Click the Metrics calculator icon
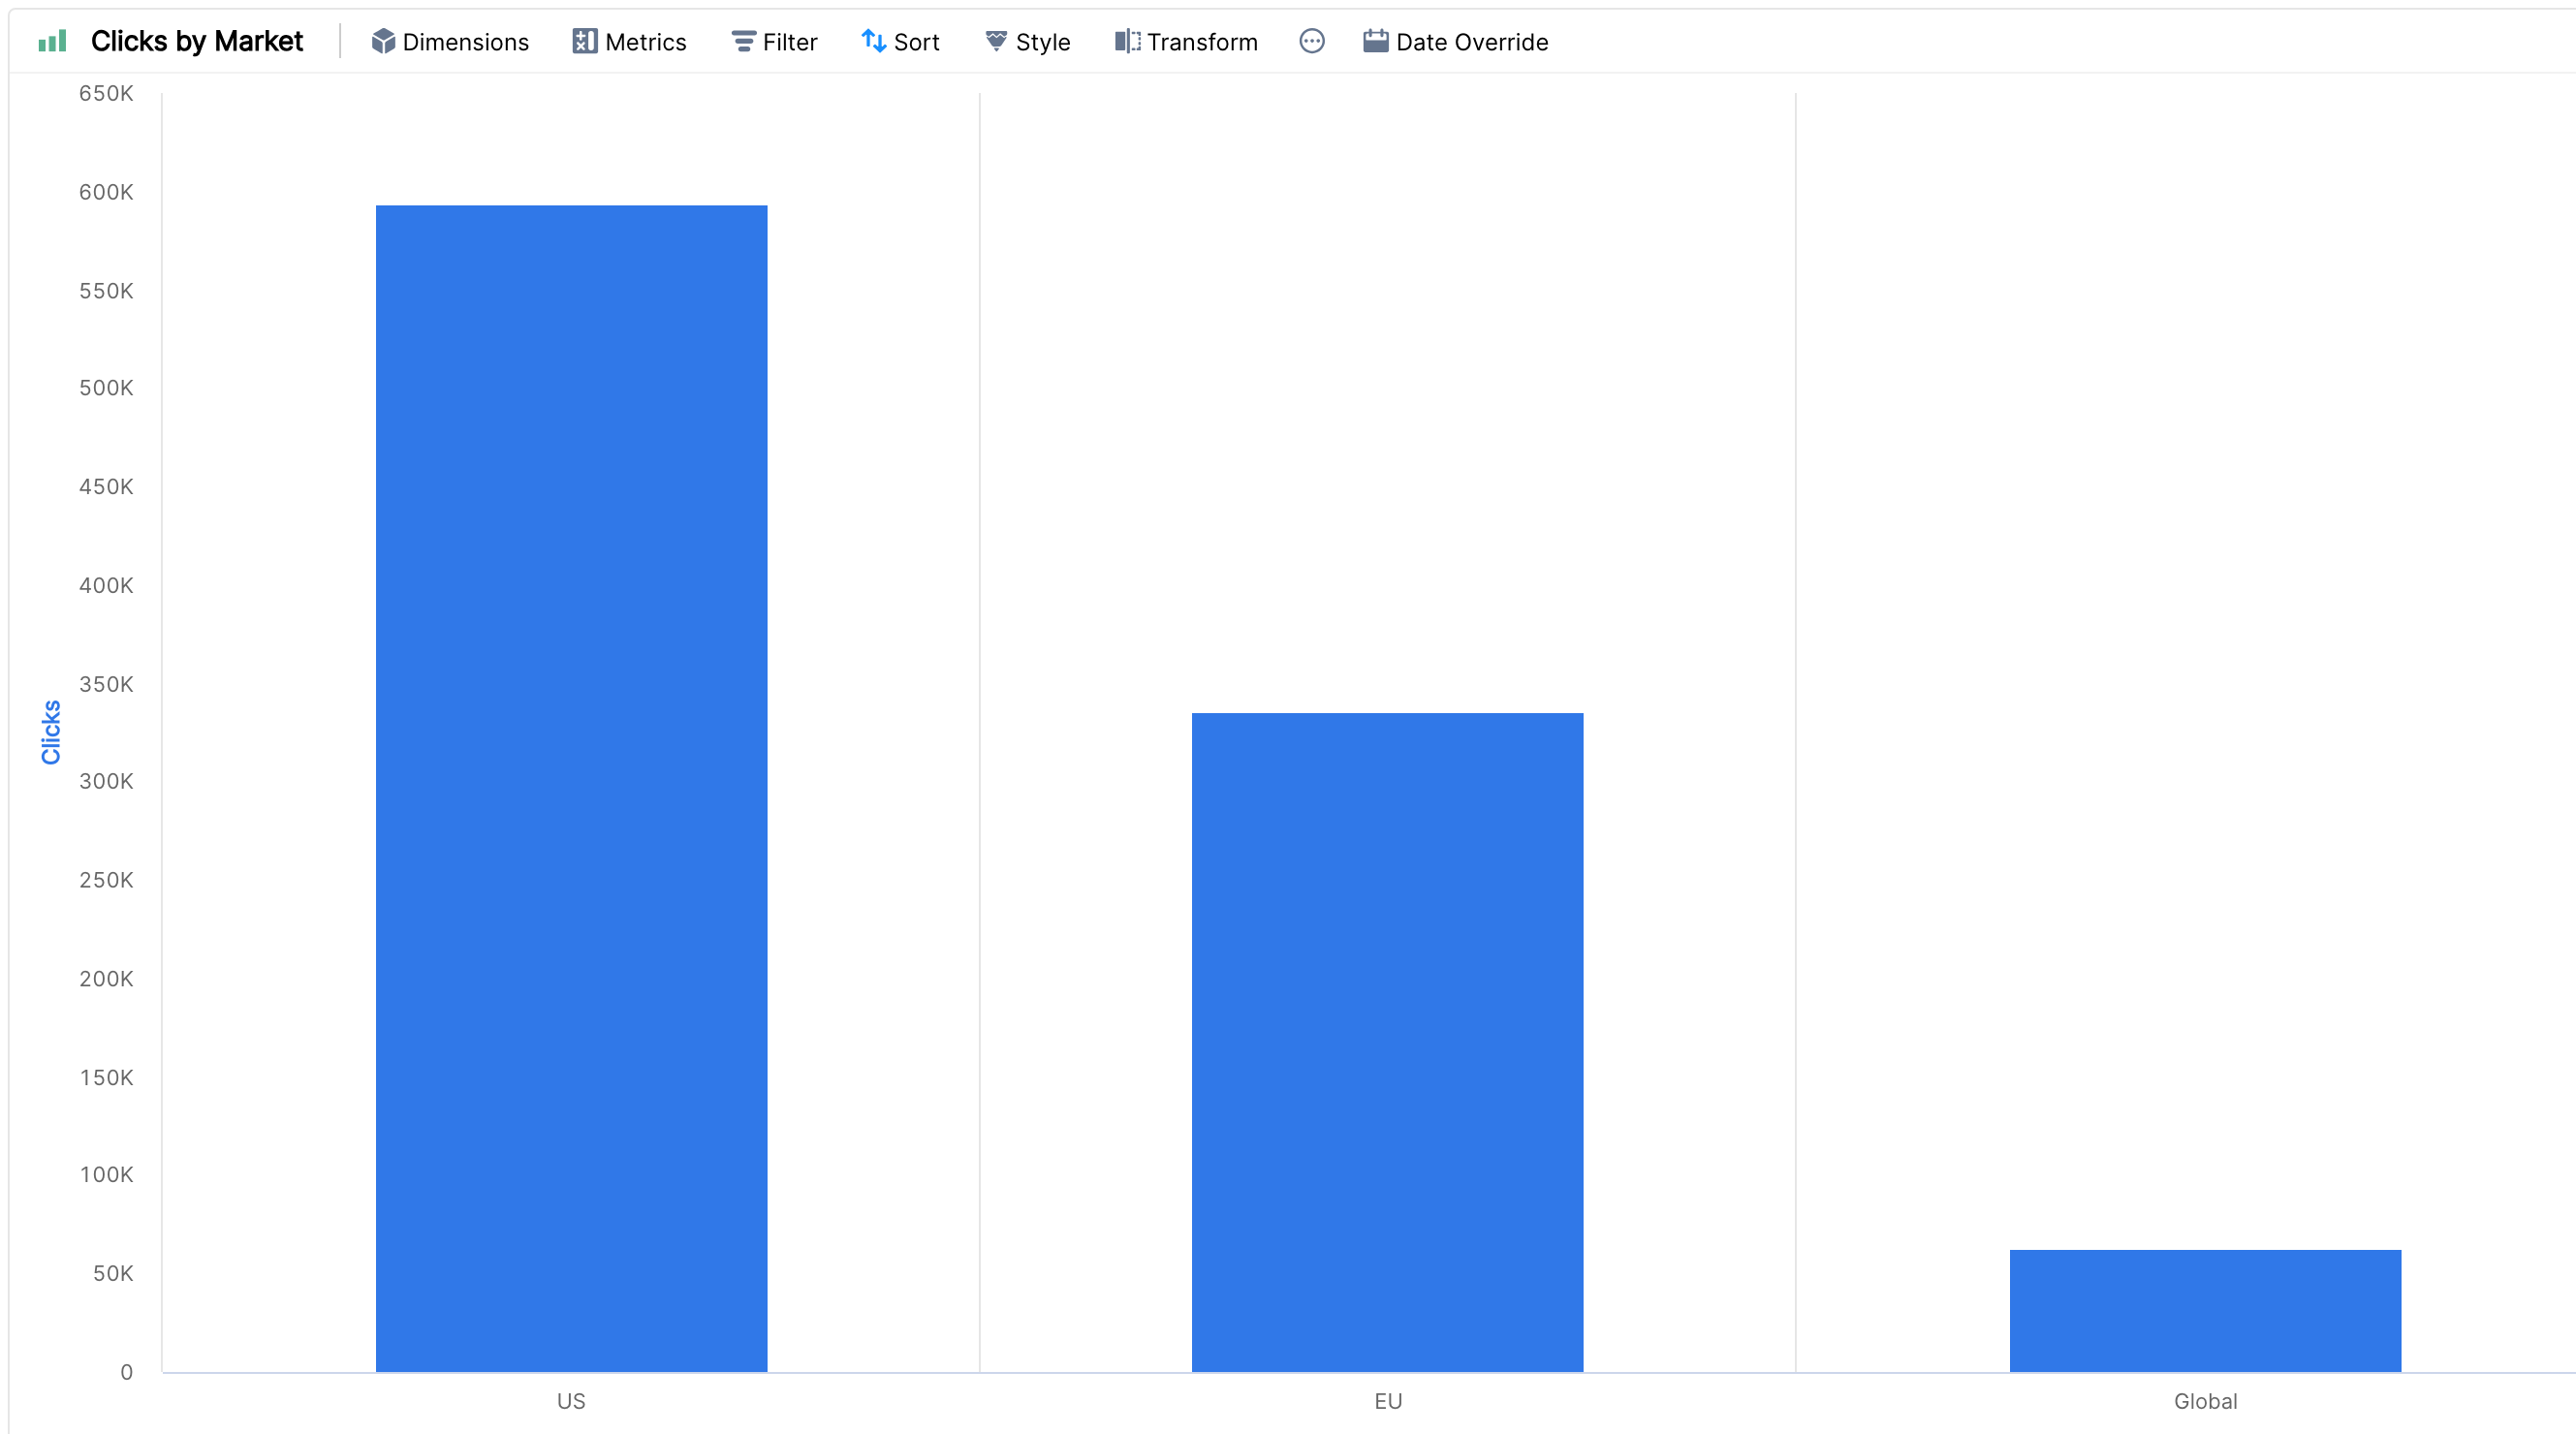The image size is (2576, 1434). (585, 41)
